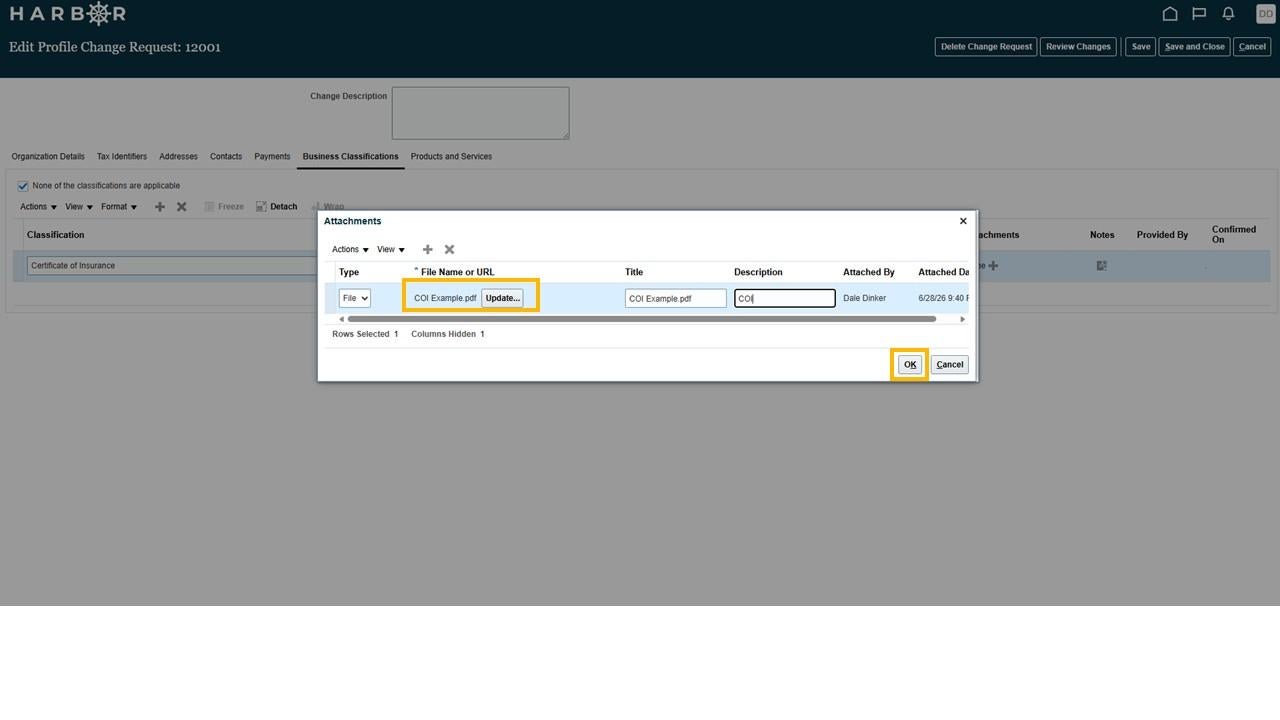1280x720 pixels.
Task: Click Save and Close button
Action: pos(1195,47)
